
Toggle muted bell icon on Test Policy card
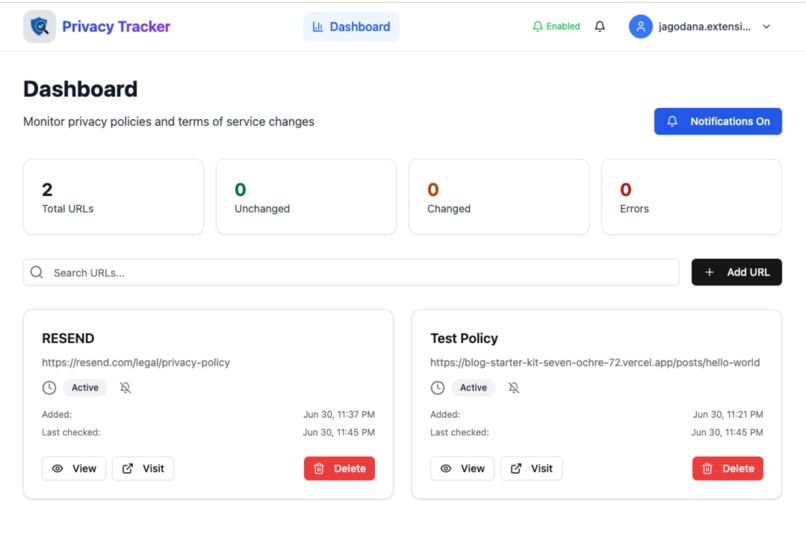[514, 387]
